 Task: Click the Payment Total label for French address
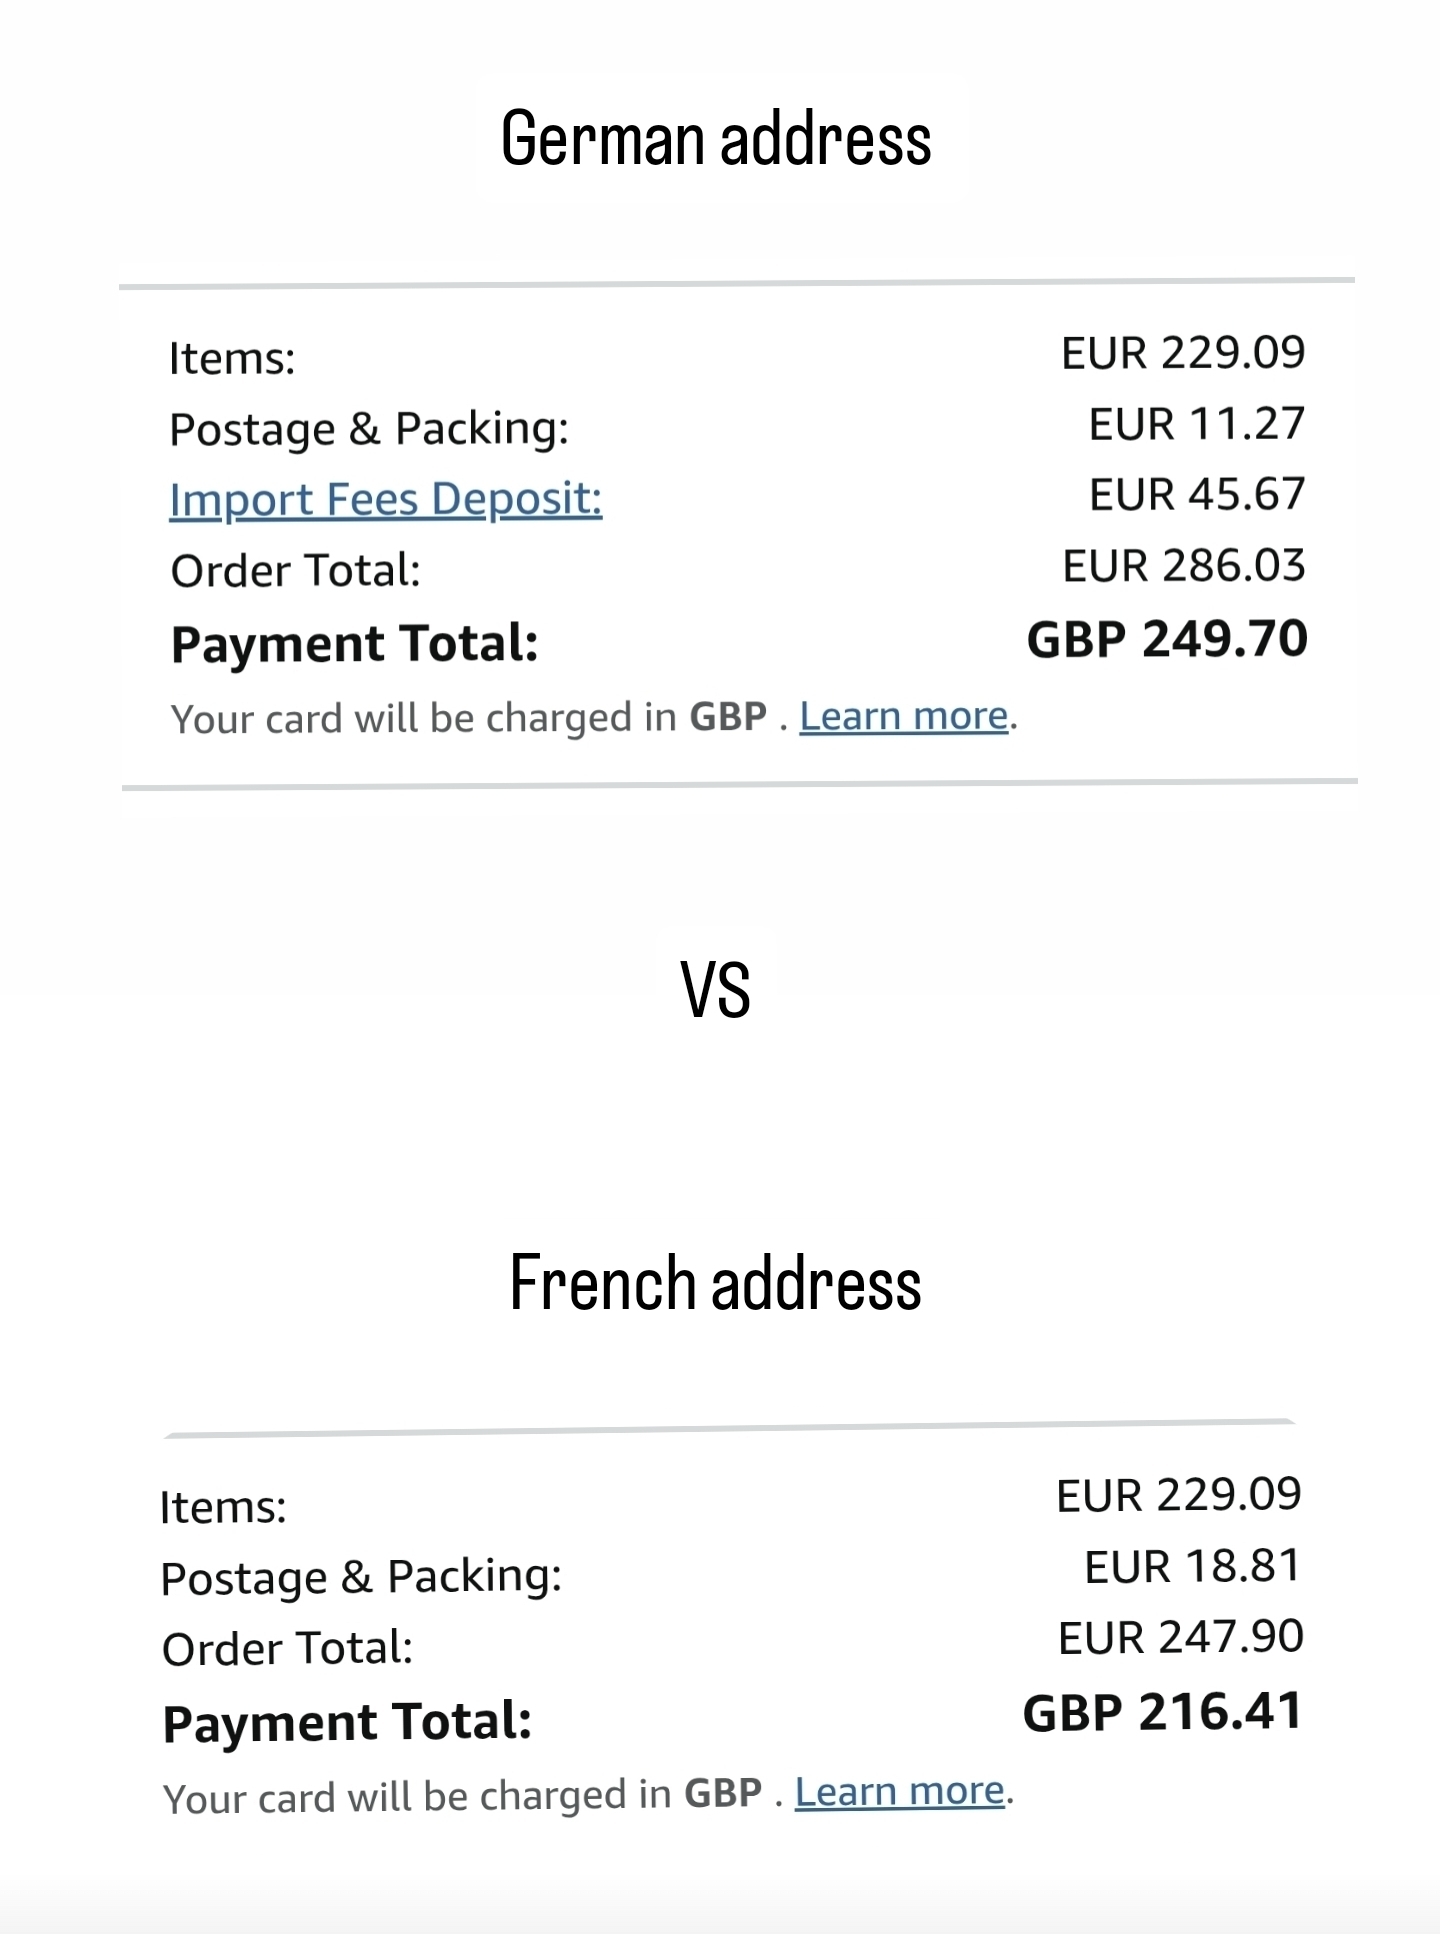pyautogui.click(x=347, y=1722)
